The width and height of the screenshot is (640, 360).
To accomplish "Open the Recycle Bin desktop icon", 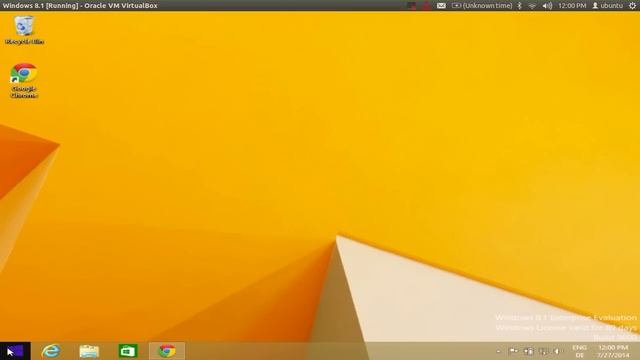I will [24, 29].
